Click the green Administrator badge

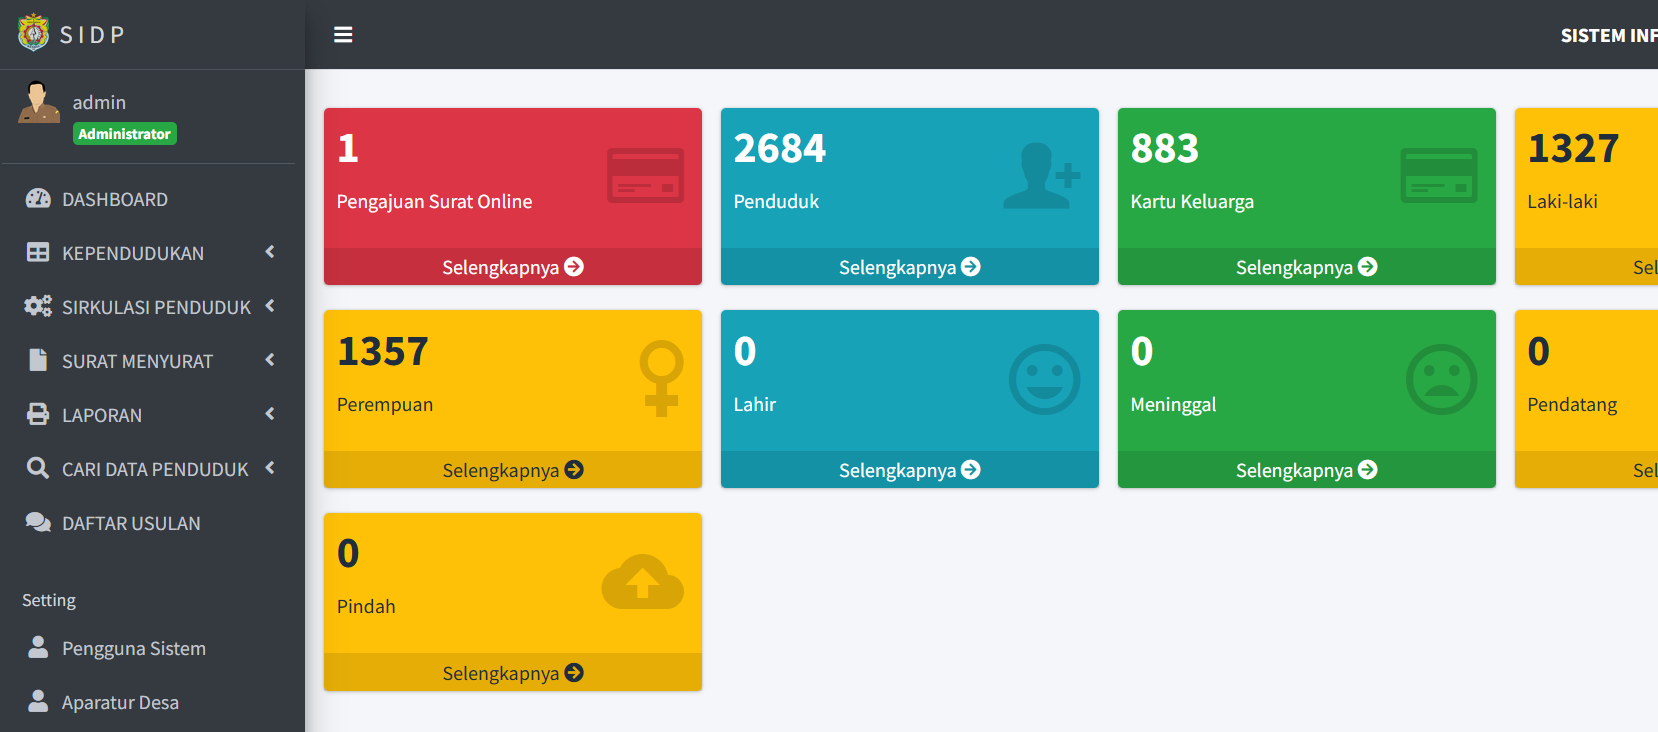(125, 134)
